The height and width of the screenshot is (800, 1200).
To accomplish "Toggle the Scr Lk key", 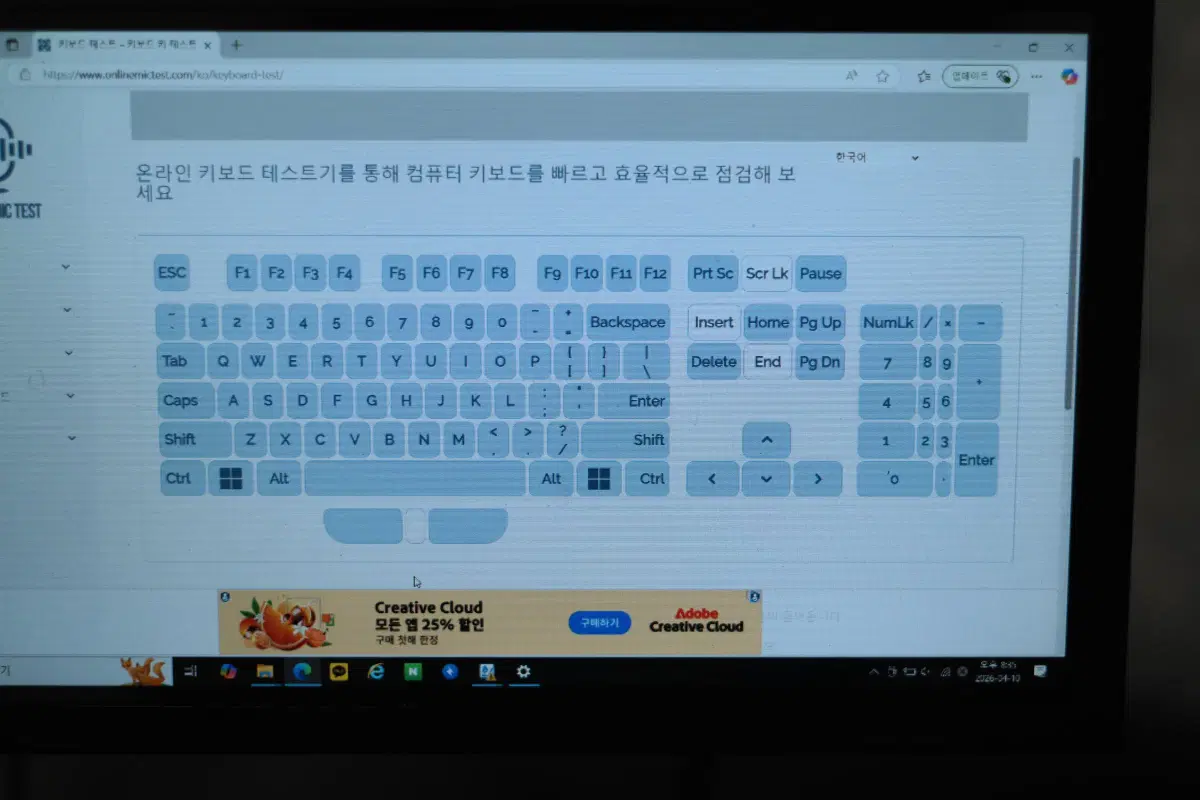I will [766, 273].
